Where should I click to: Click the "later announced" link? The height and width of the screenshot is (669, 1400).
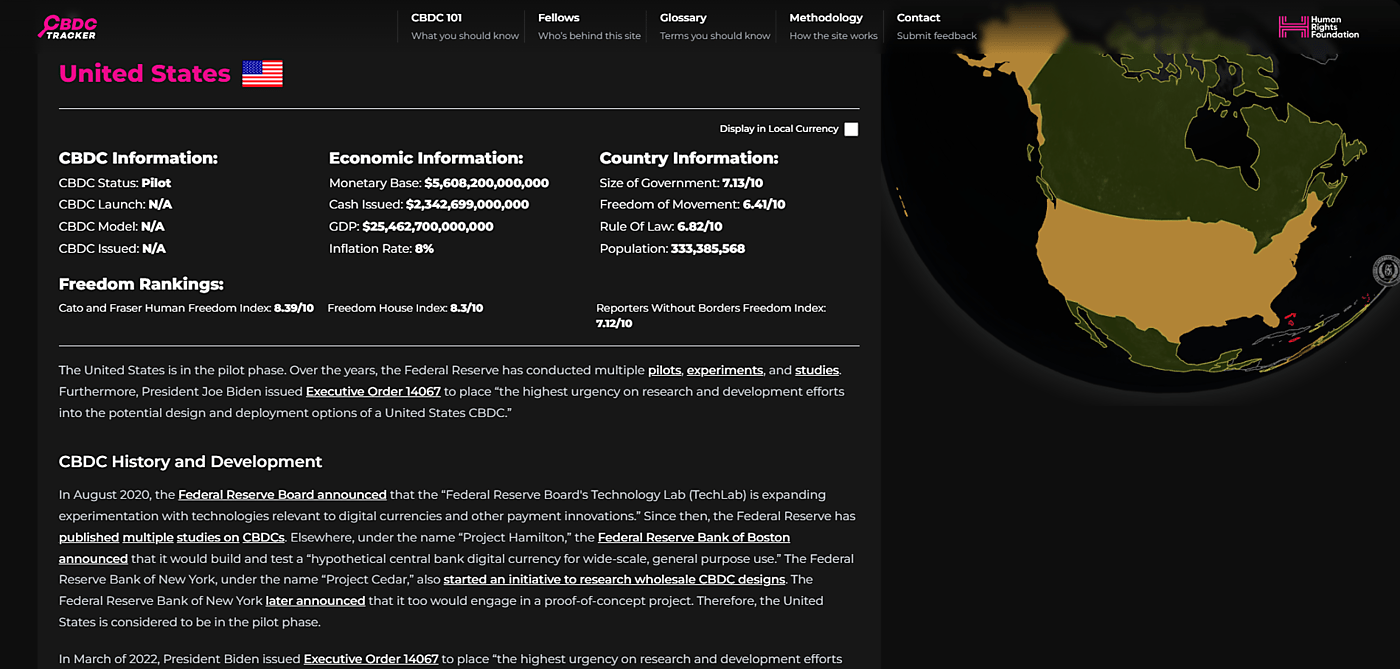point(315,601)
